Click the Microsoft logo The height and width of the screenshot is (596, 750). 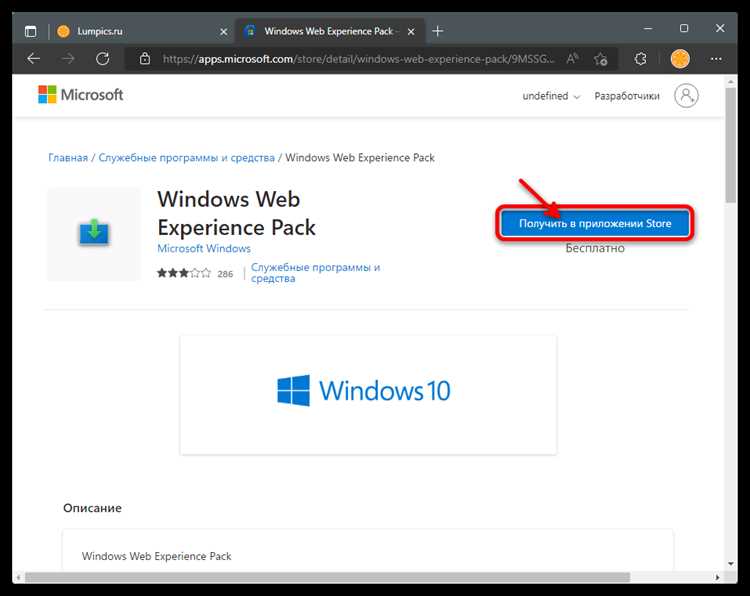tap(80, 95)
